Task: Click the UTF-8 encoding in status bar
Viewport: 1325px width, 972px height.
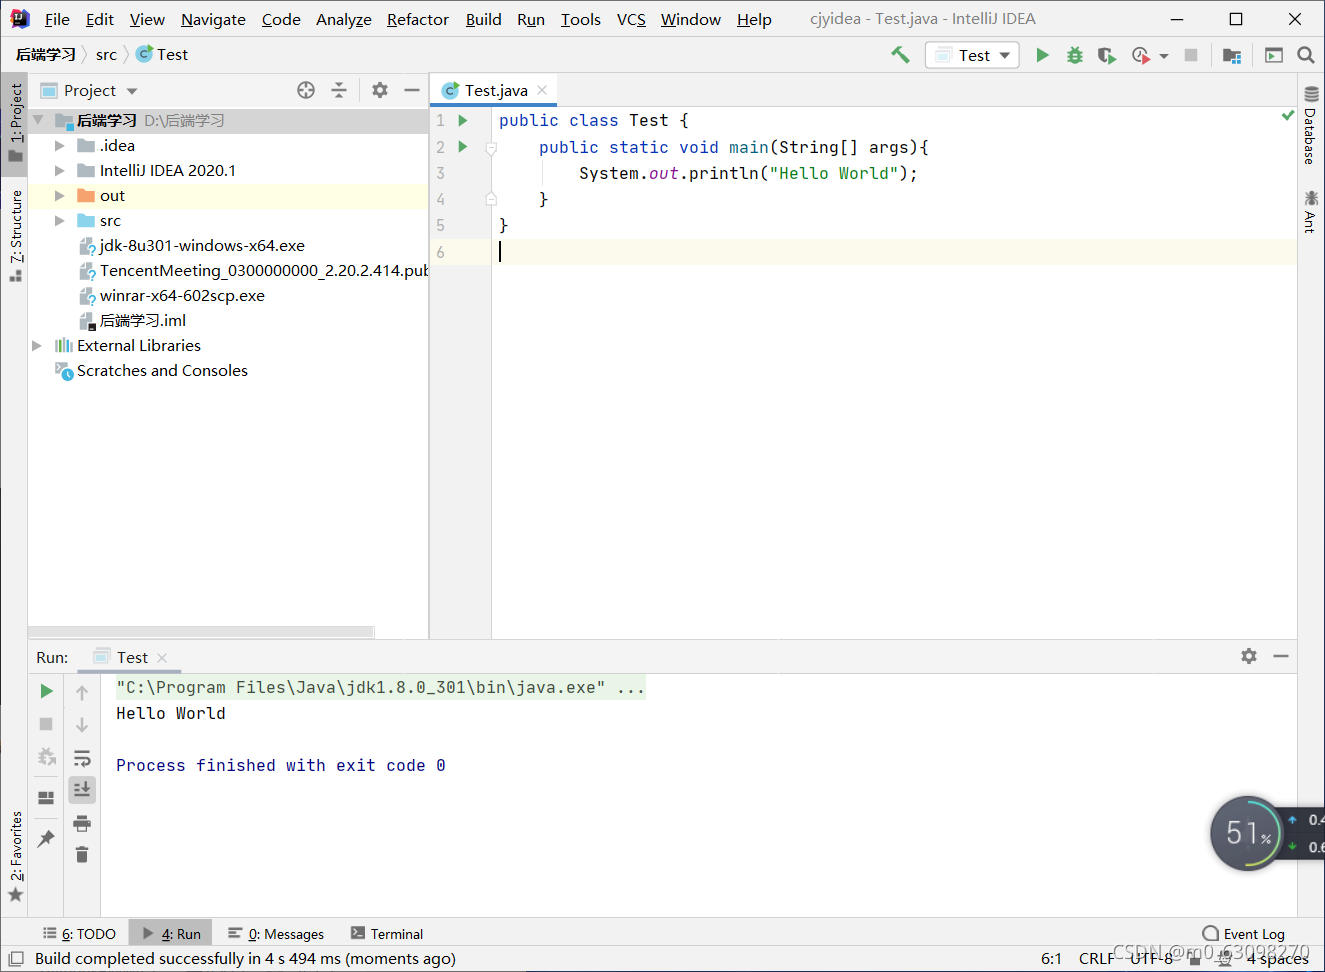Action: pyautogui.click(x=1151, y=958)
